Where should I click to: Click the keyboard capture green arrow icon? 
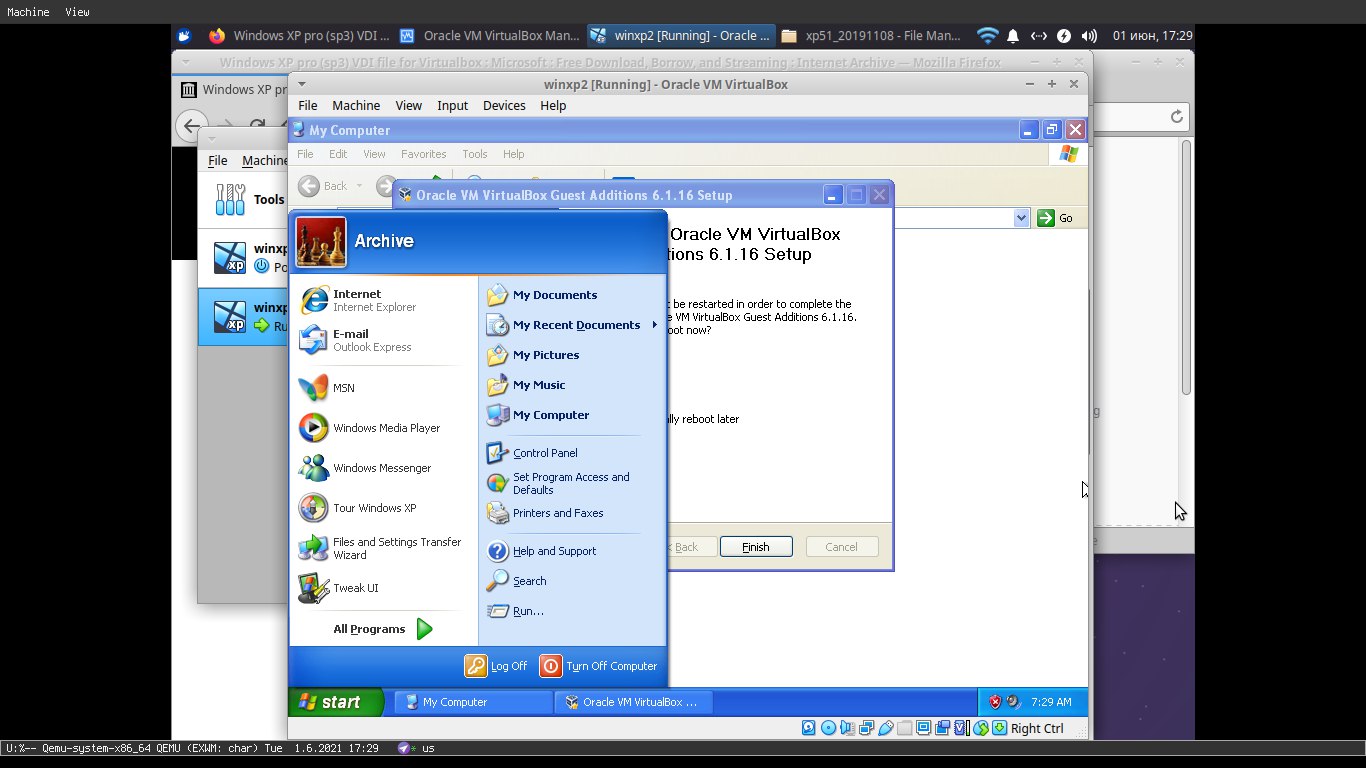tap(1000, 728)
